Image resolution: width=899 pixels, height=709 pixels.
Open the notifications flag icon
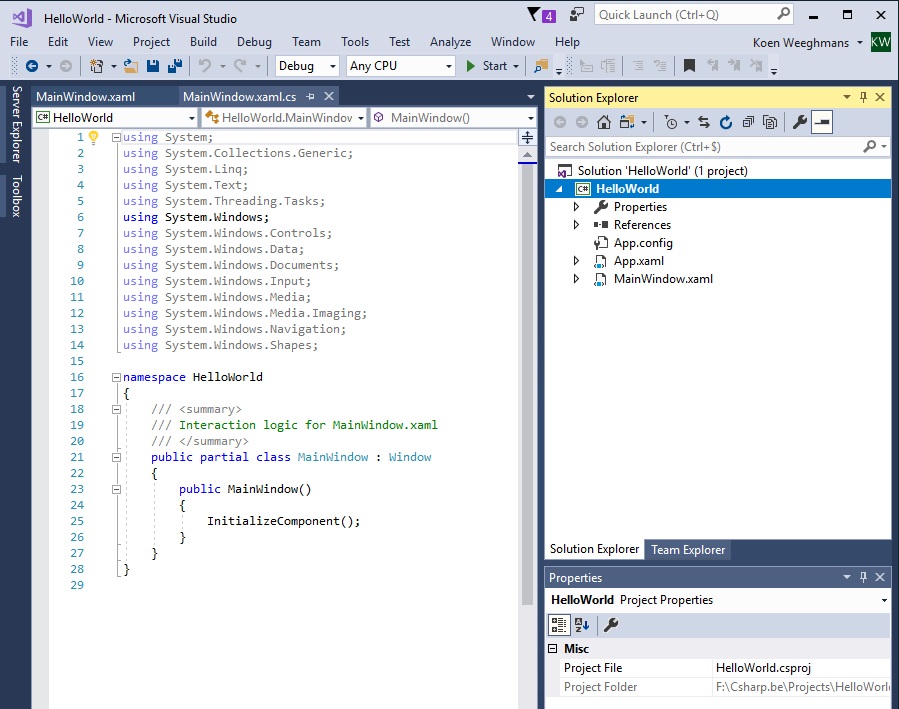click(533, 14)
